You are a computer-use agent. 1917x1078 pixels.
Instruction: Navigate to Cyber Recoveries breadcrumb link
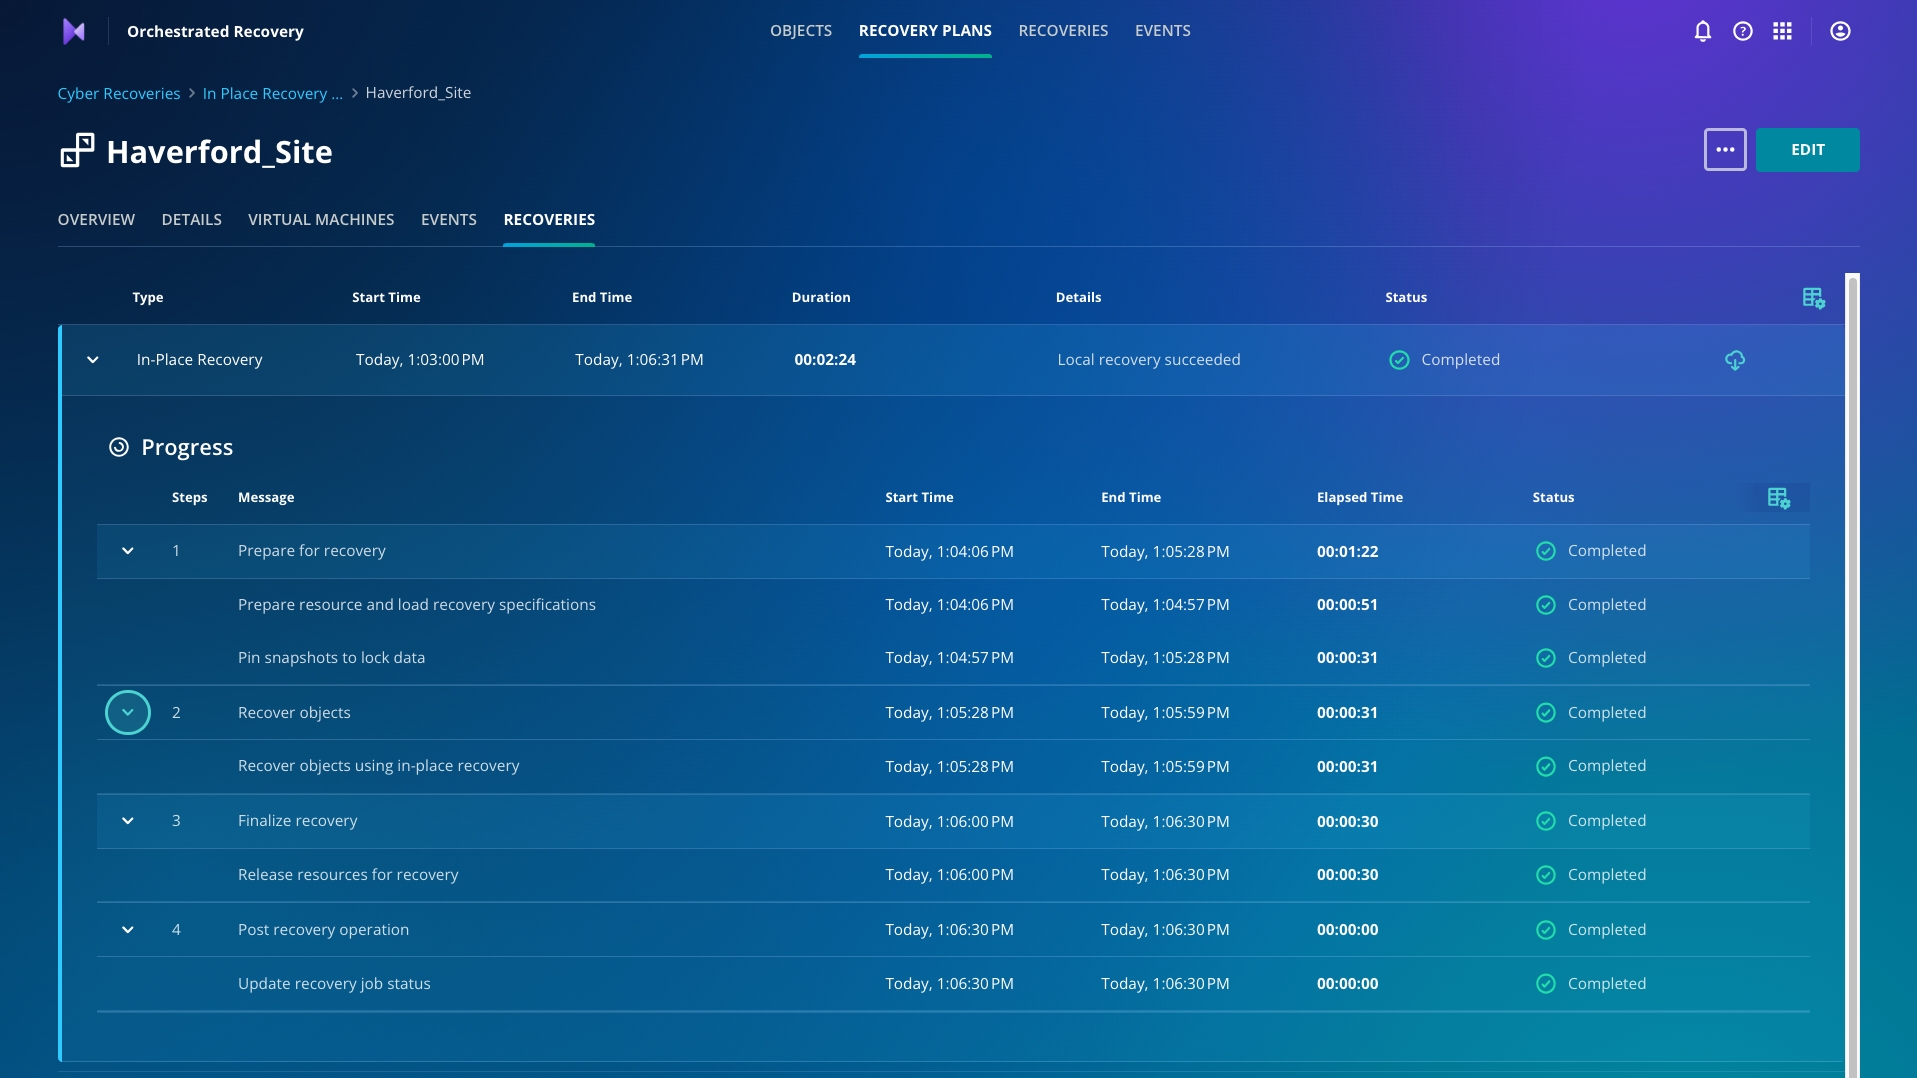coord(119,93)
